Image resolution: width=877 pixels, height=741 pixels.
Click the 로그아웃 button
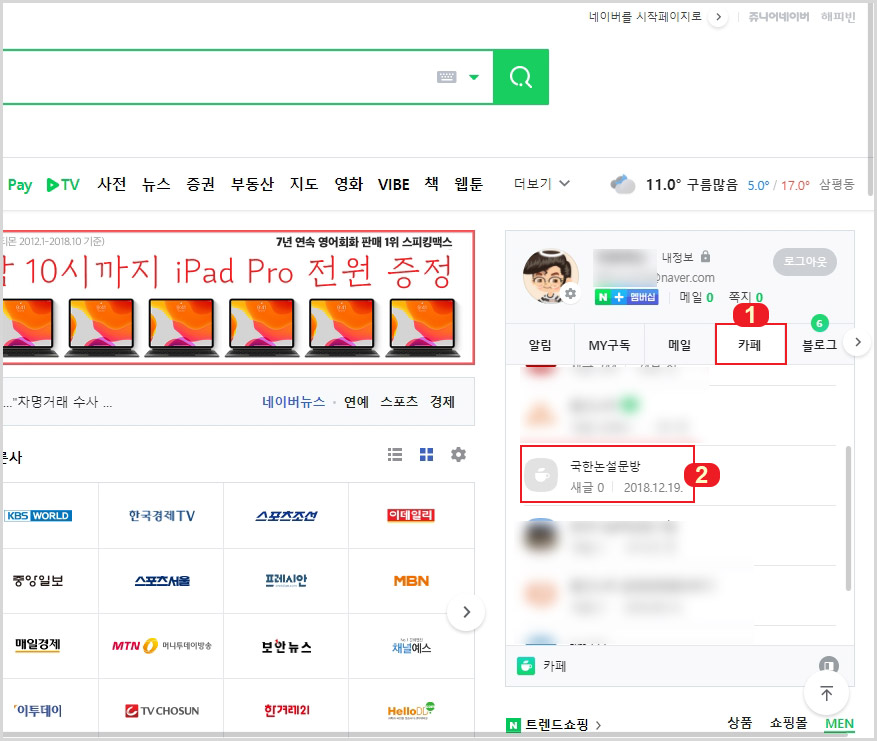804,262
